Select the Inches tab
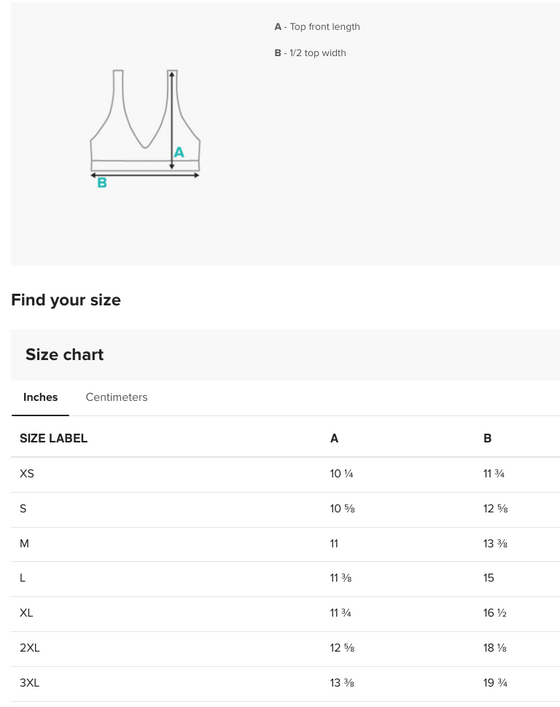This screenshot has height=707, width=560. [x=40, y=397]
